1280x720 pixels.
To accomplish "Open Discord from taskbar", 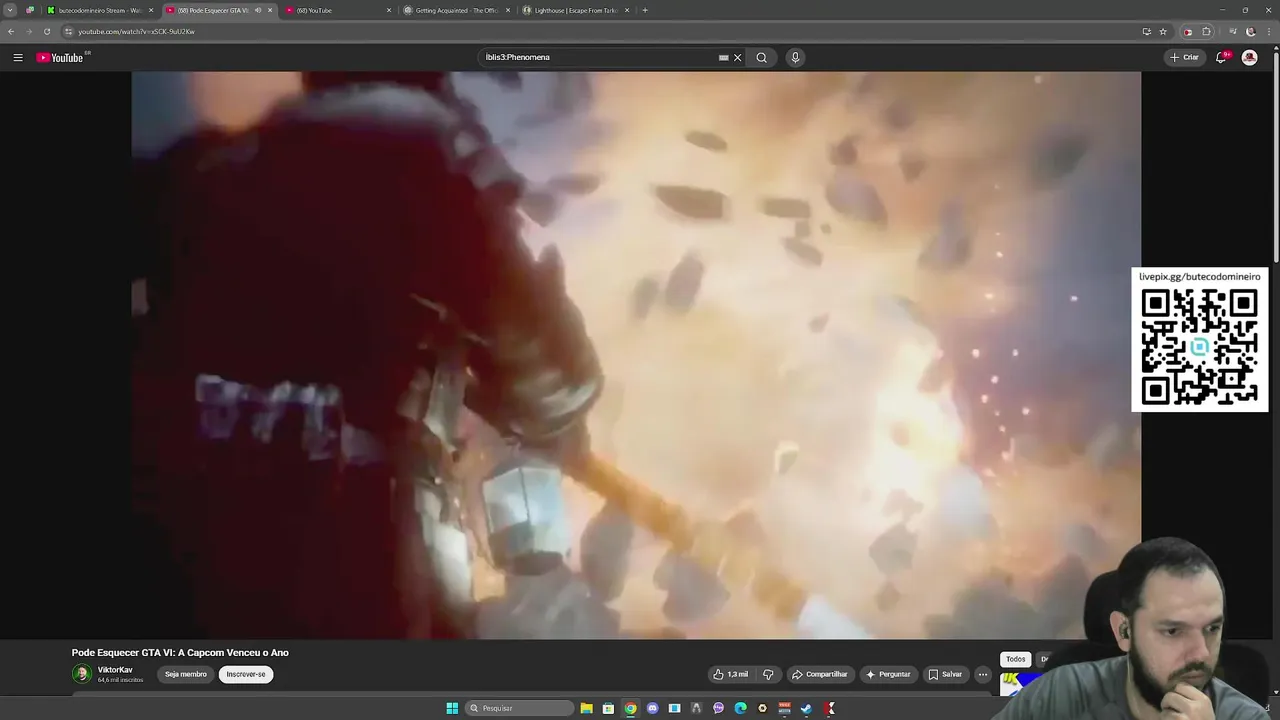I will coord(652,708).
